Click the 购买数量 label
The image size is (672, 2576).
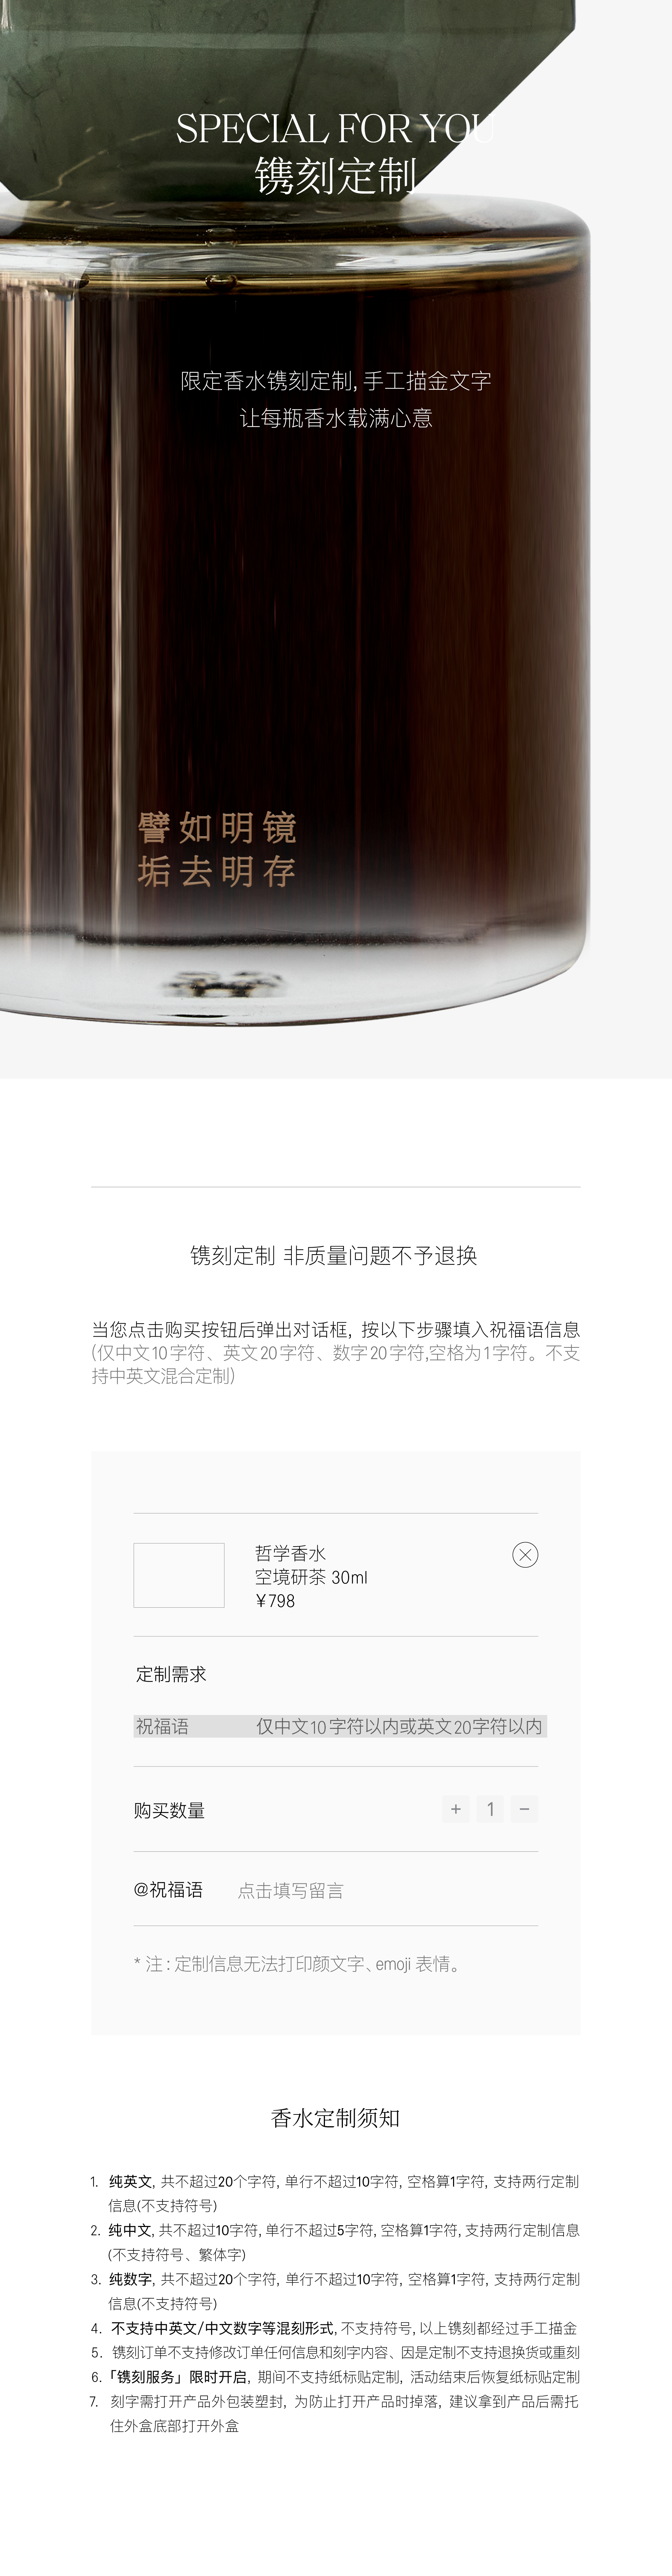(x=169, y=1810)
